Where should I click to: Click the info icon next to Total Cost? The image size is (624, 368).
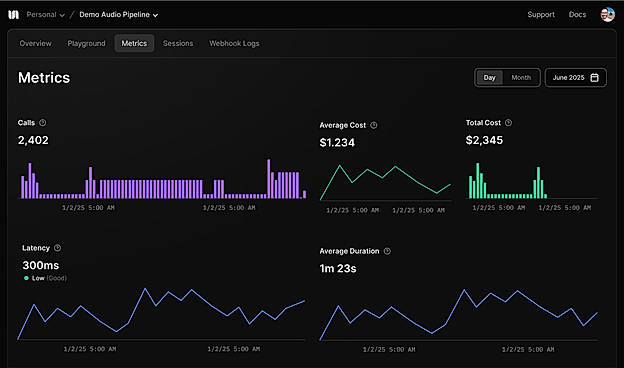coord(508,123)
